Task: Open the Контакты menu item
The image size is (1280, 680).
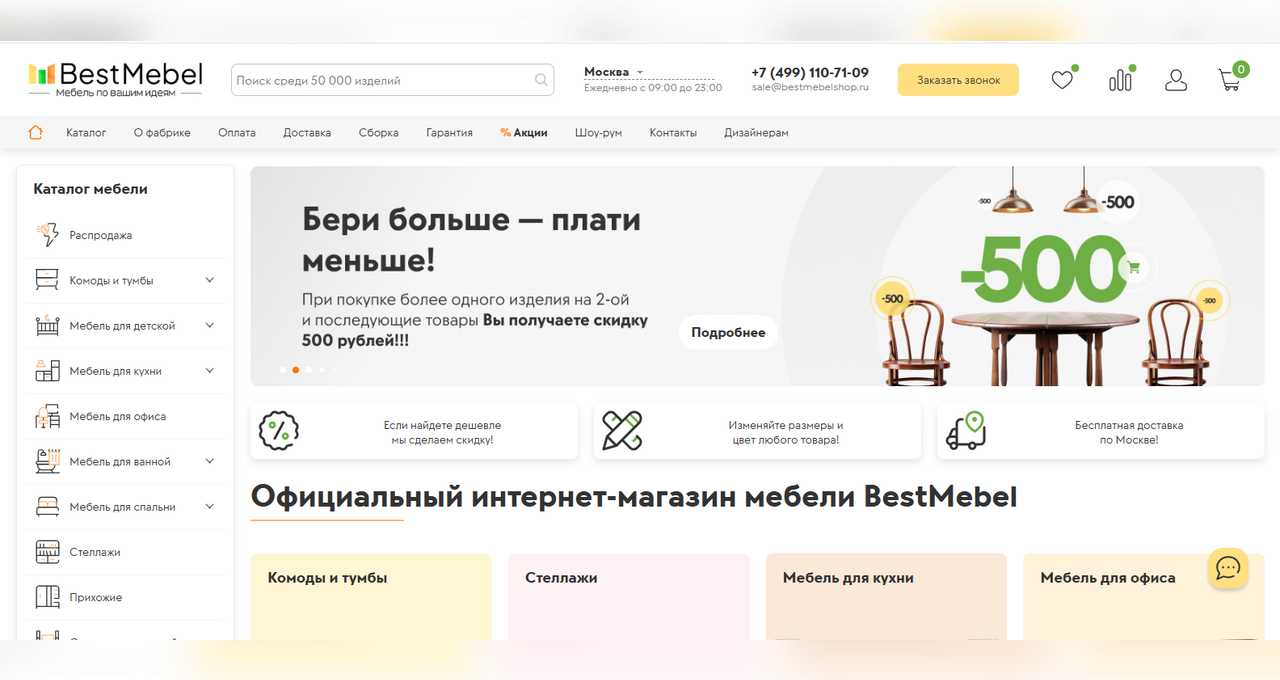Action: [673, 132]
